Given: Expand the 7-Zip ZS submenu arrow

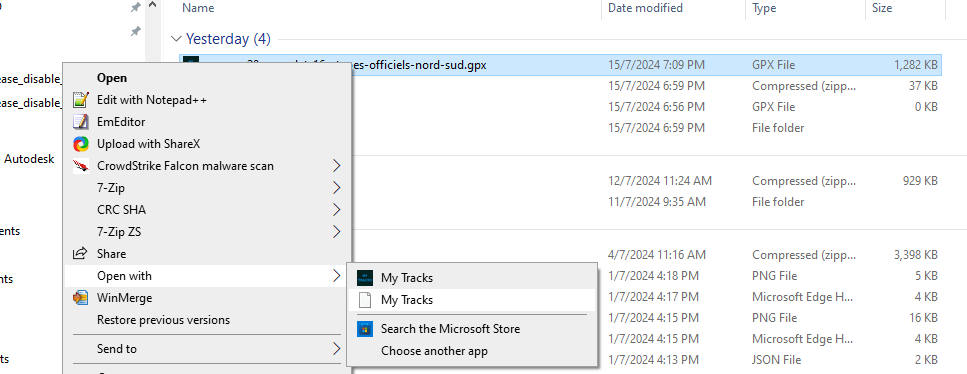Looking at the screenshot, I should [337, 232].
